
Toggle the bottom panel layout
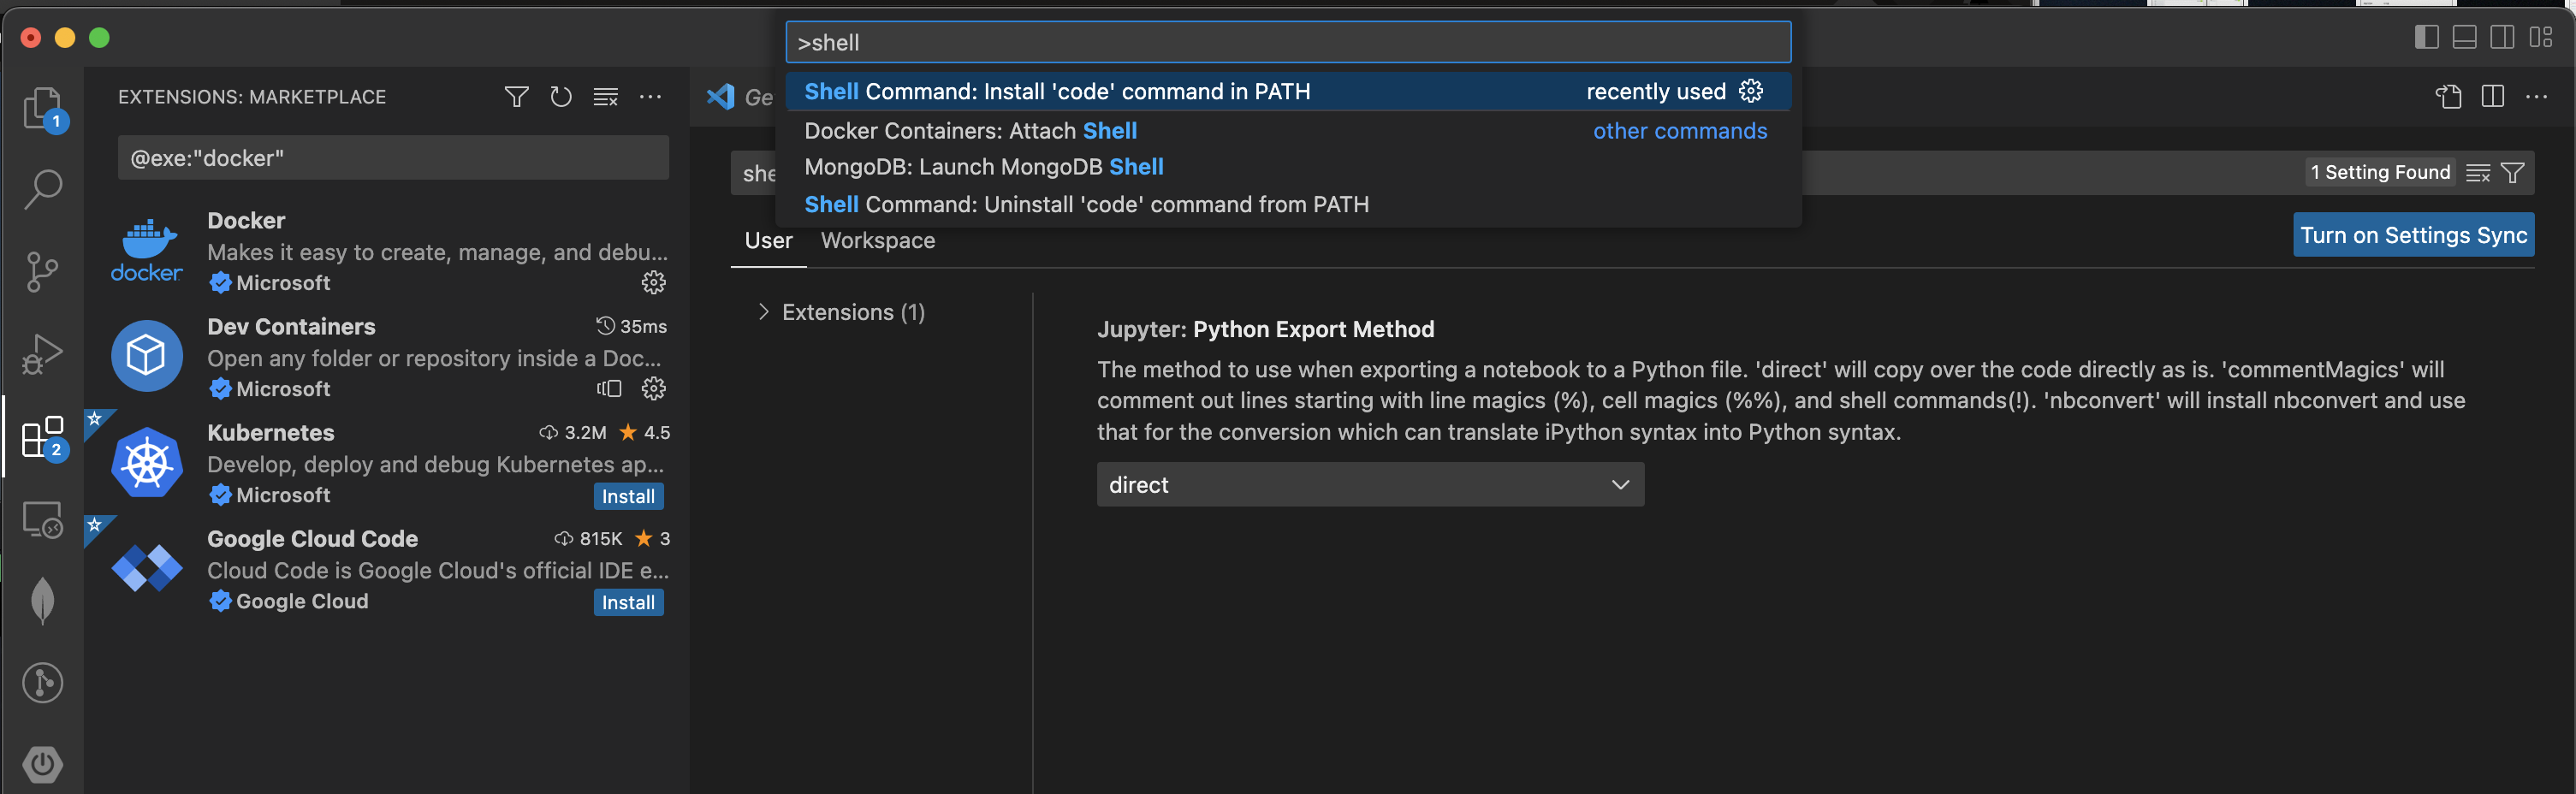pyautogui.click(x=2464, y=38)
